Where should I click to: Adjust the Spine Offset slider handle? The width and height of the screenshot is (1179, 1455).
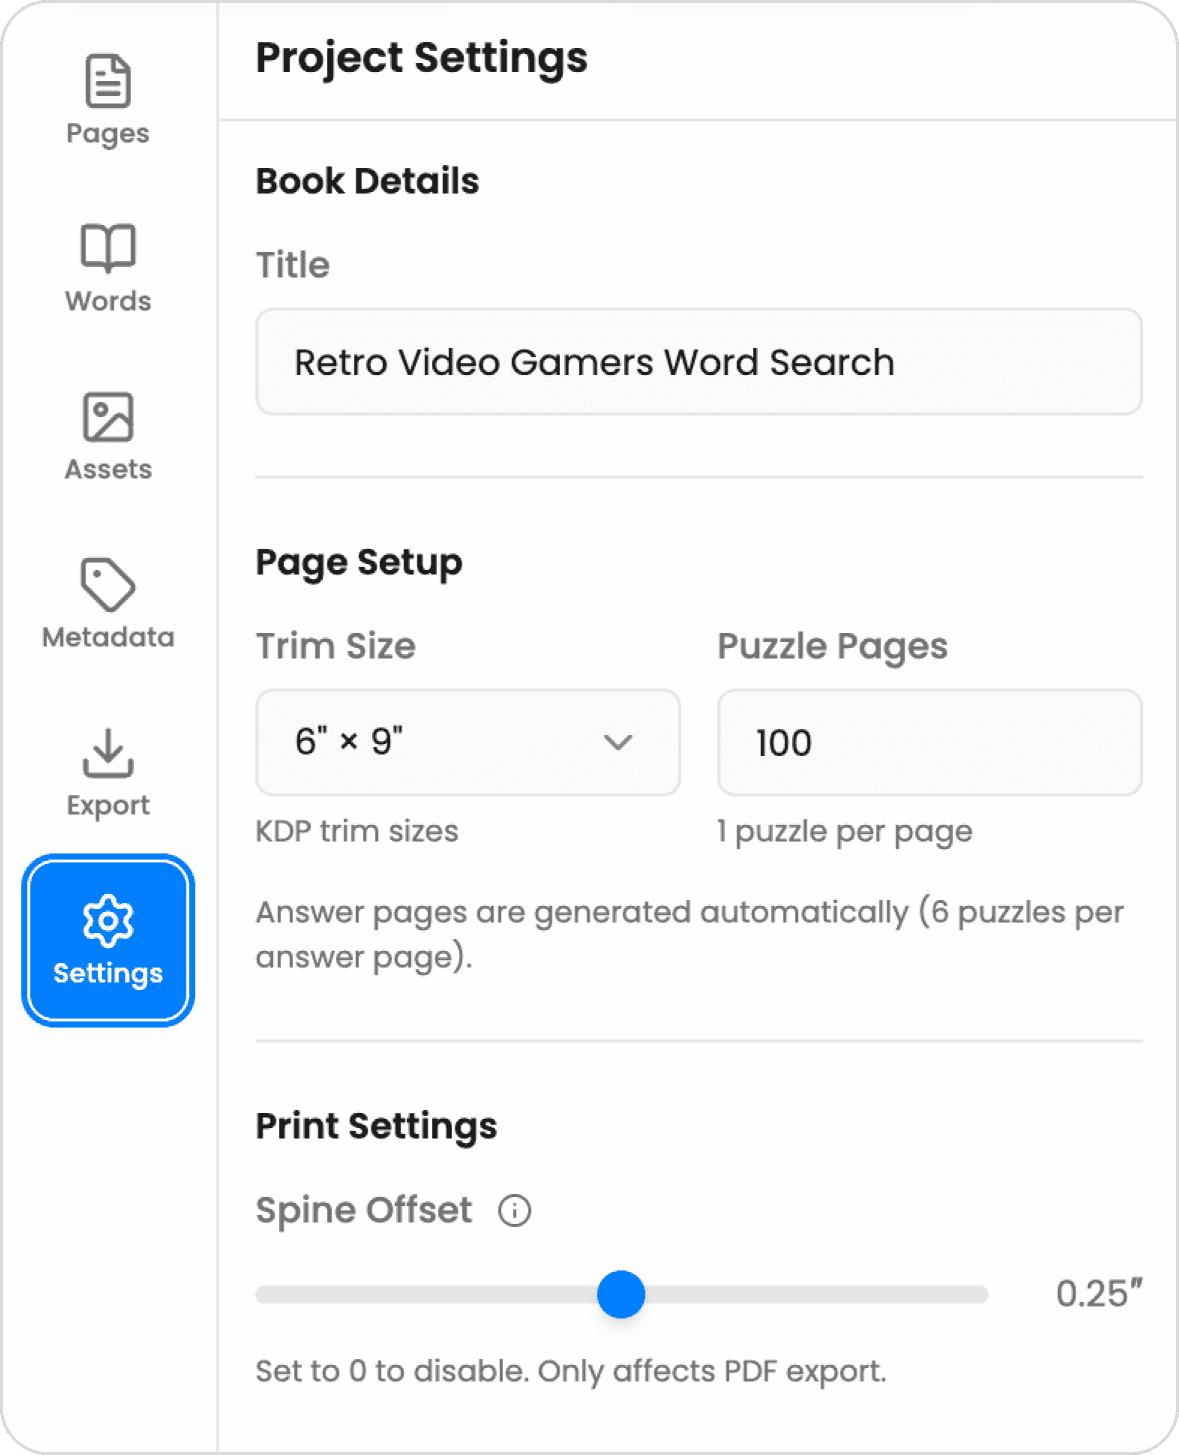point(621,1294)
